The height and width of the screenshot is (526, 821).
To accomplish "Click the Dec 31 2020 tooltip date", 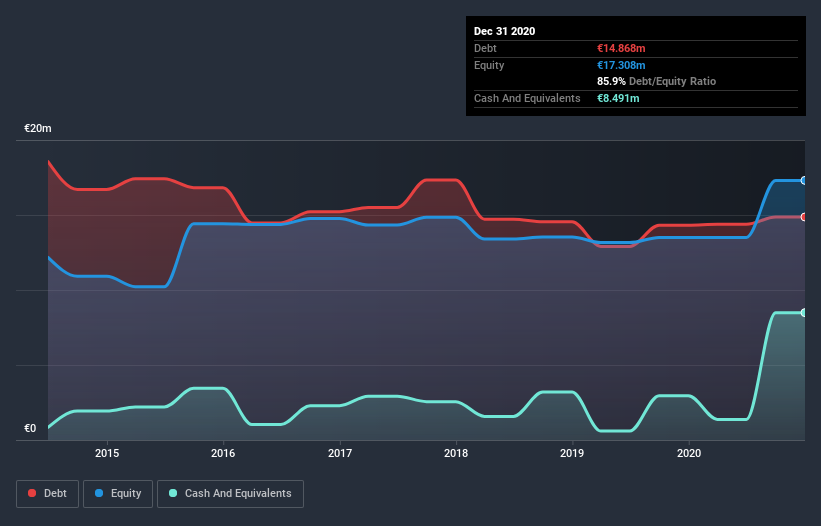I will [504, 31].
